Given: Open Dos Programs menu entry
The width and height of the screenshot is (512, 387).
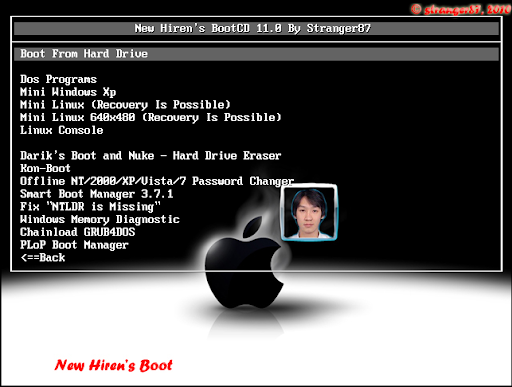Looking at the screenshot, I should (x=58, y=79).
